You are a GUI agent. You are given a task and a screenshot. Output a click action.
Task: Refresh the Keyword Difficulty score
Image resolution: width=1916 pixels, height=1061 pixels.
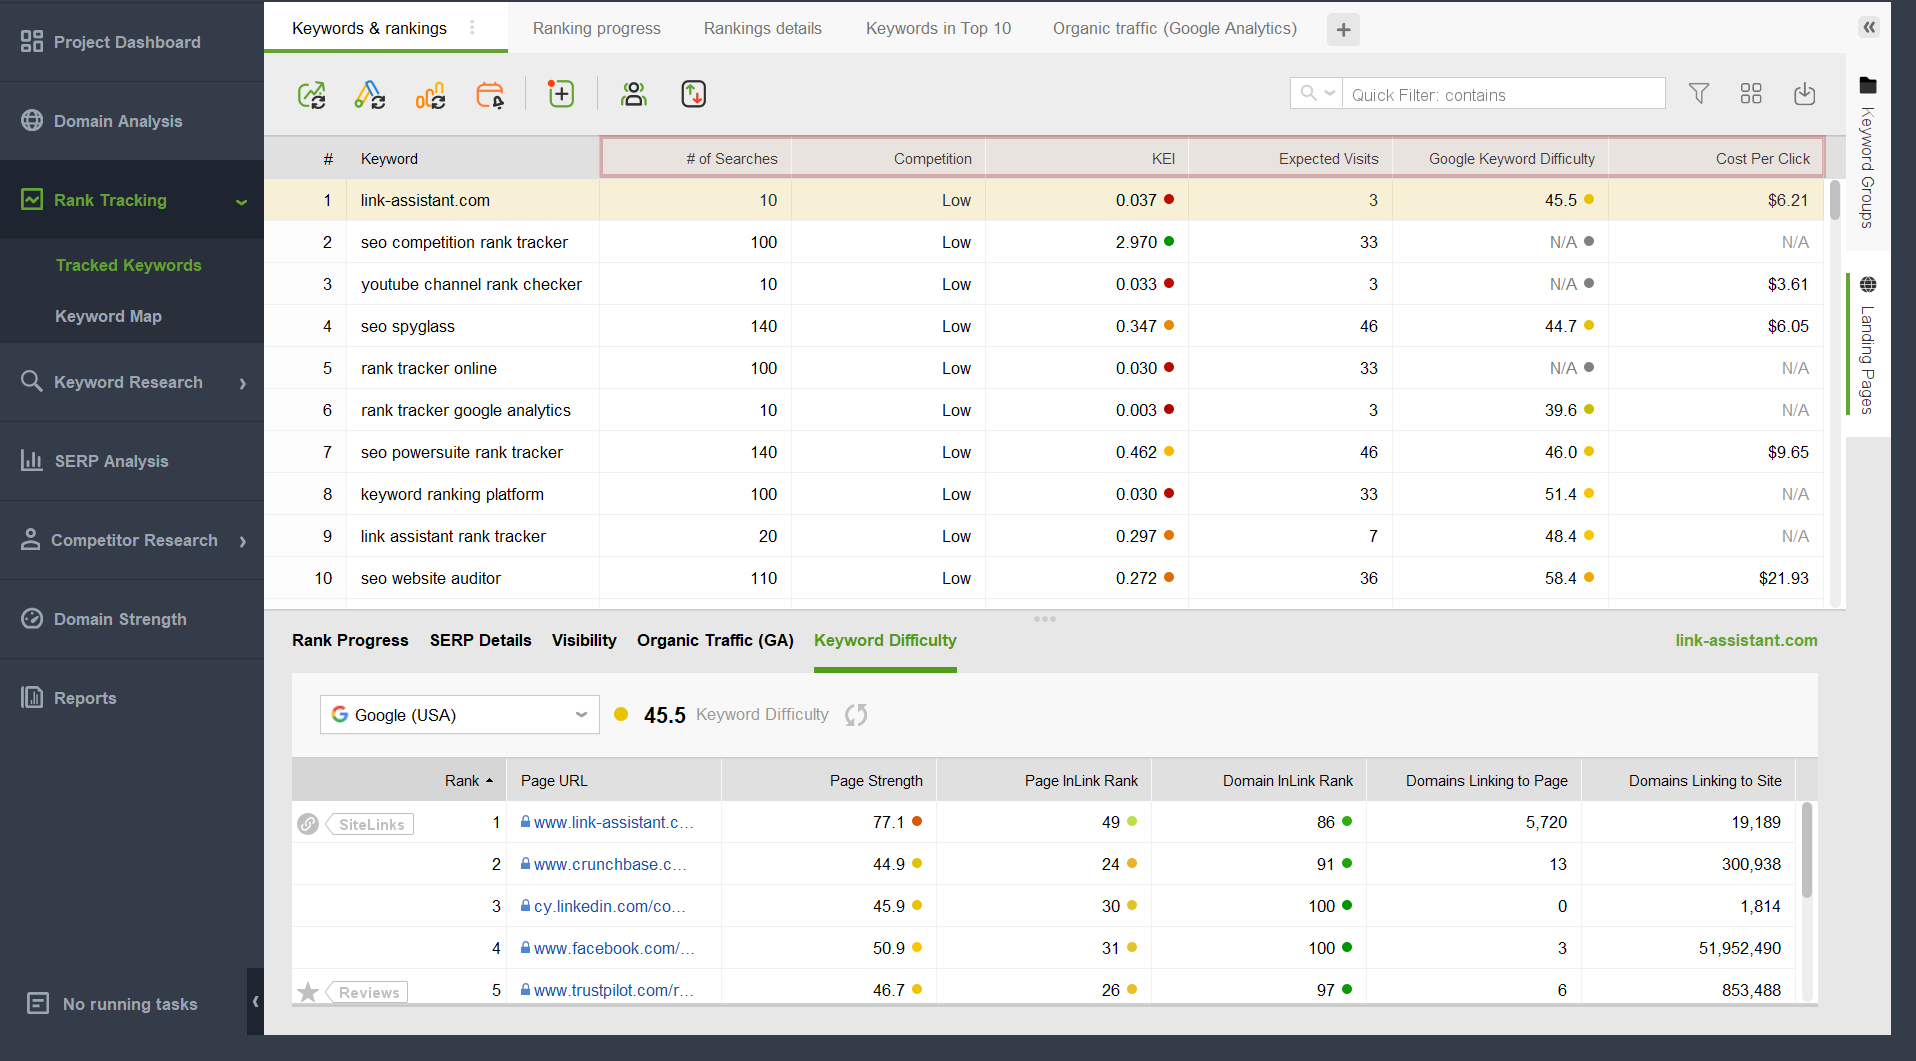coord(856,715)
